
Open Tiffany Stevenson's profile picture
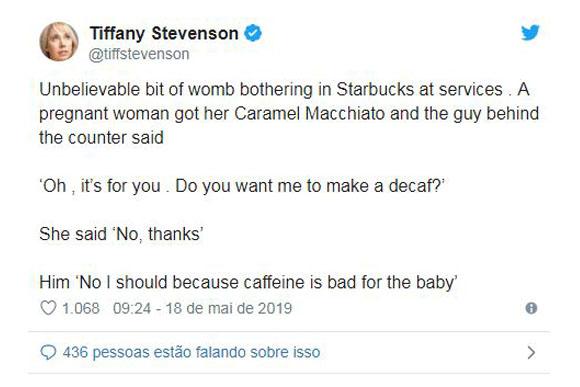(59, 41)
